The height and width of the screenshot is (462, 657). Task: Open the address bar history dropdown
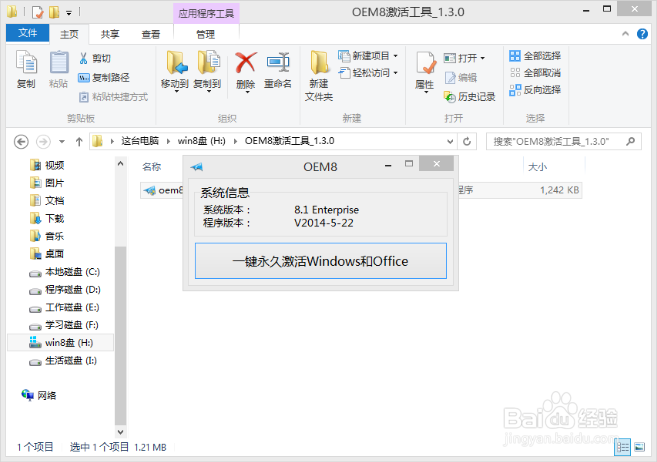click(450, 142)
